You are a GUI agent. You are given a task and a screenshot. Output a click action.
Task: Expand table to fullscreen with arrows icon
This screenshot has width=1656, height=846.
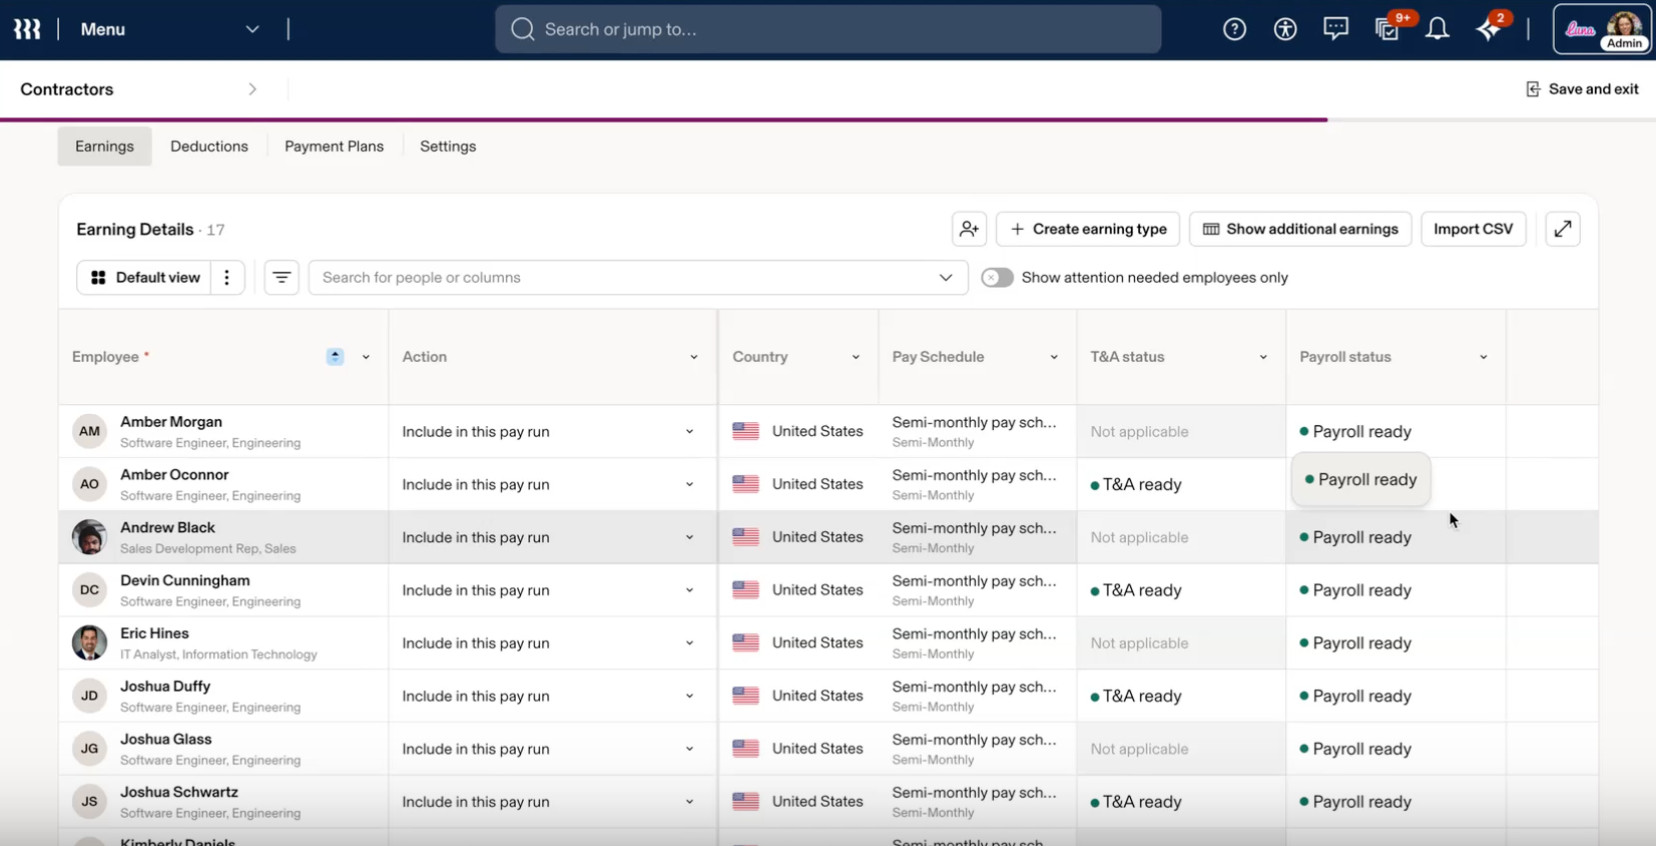click(1562, 229)
